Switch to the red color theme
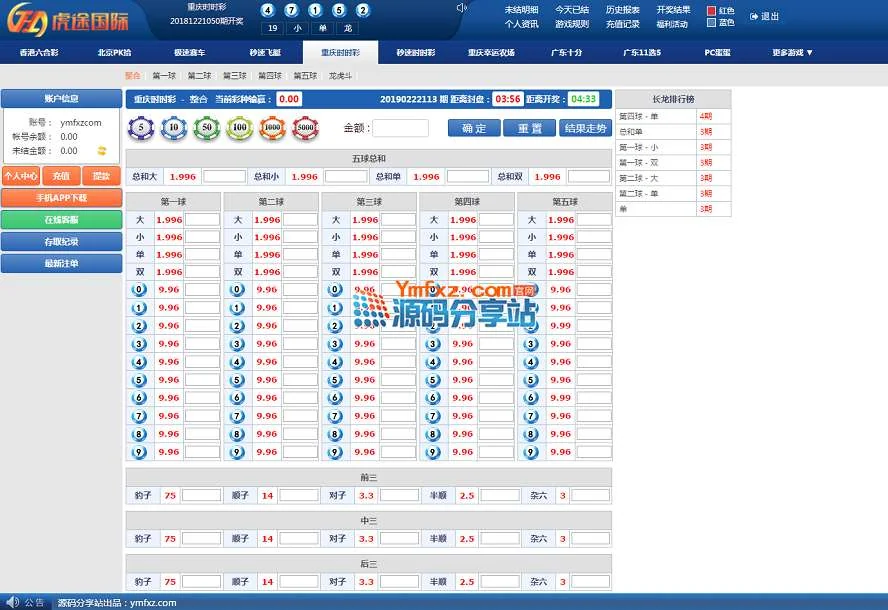Image resolution: width=888 pixels, height=610 pixels. pyautogui.click(x=712, y=11)
